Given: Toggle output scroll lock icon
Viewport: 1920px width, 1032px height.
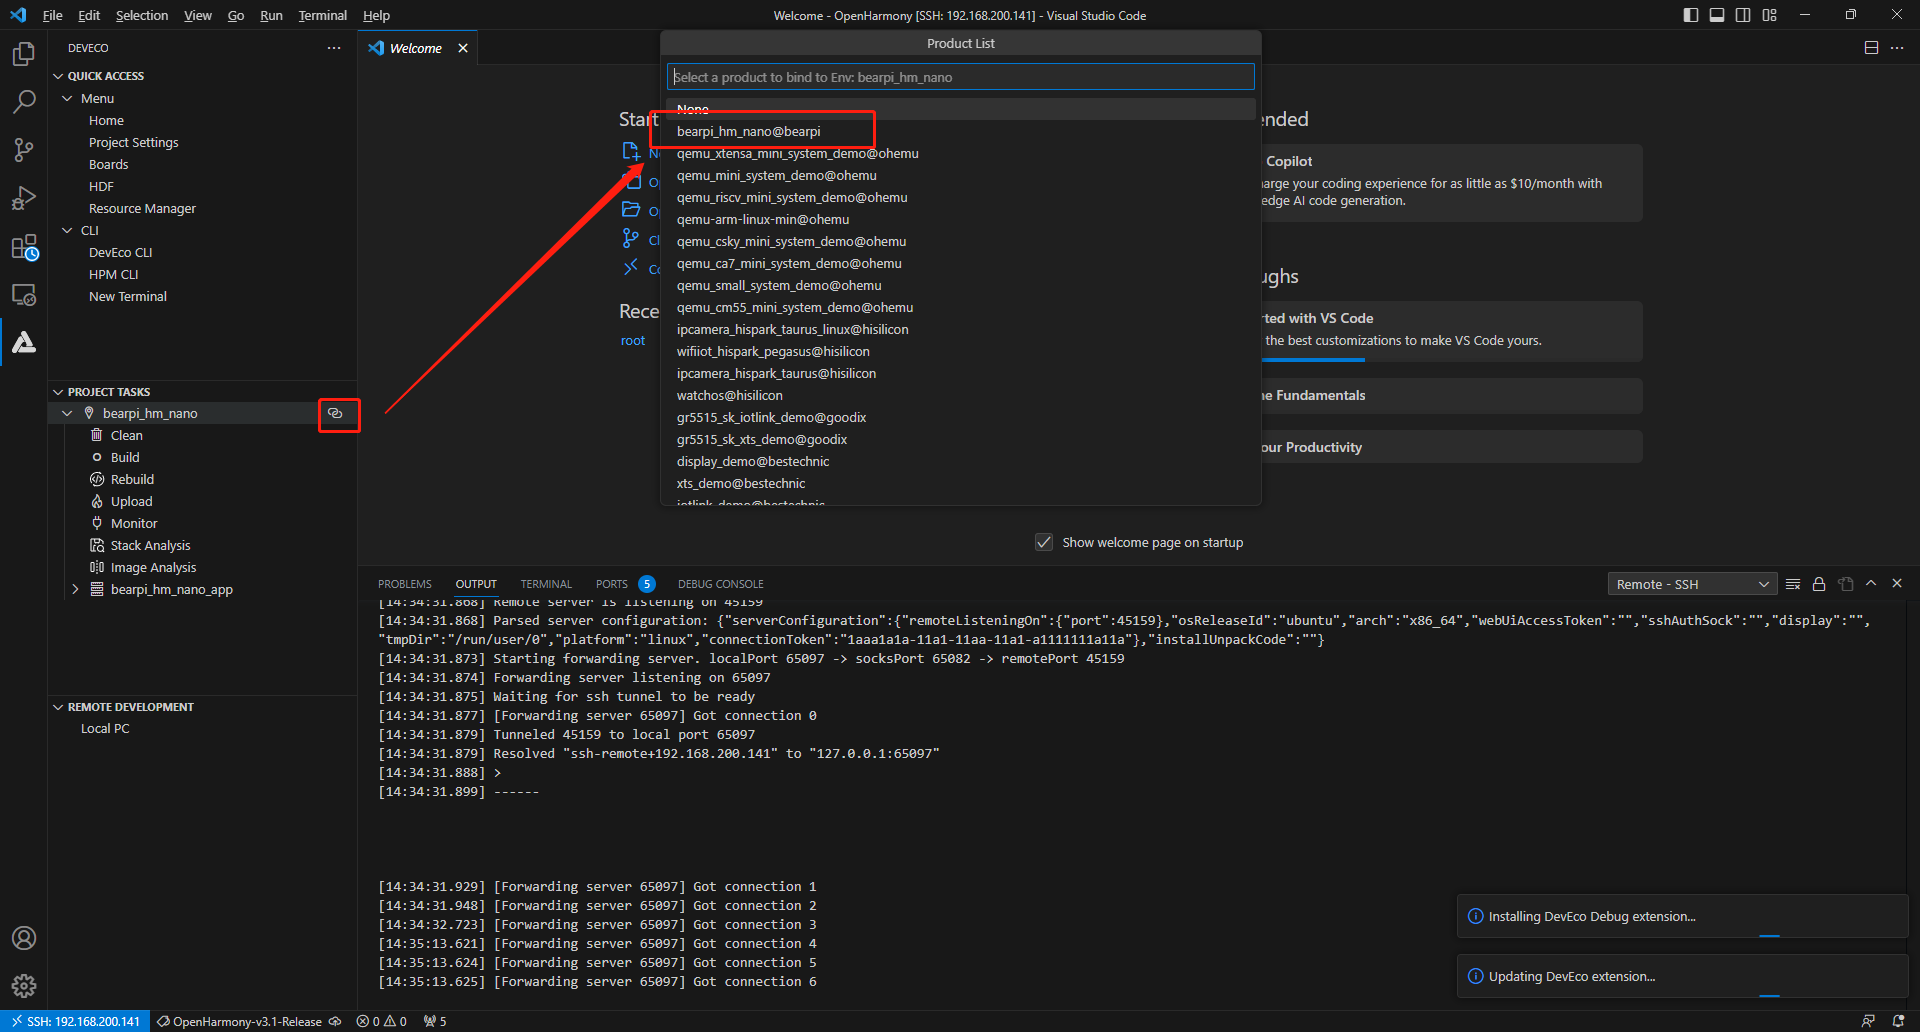Looking at the screenshot, I should [x=1819, y=584].
